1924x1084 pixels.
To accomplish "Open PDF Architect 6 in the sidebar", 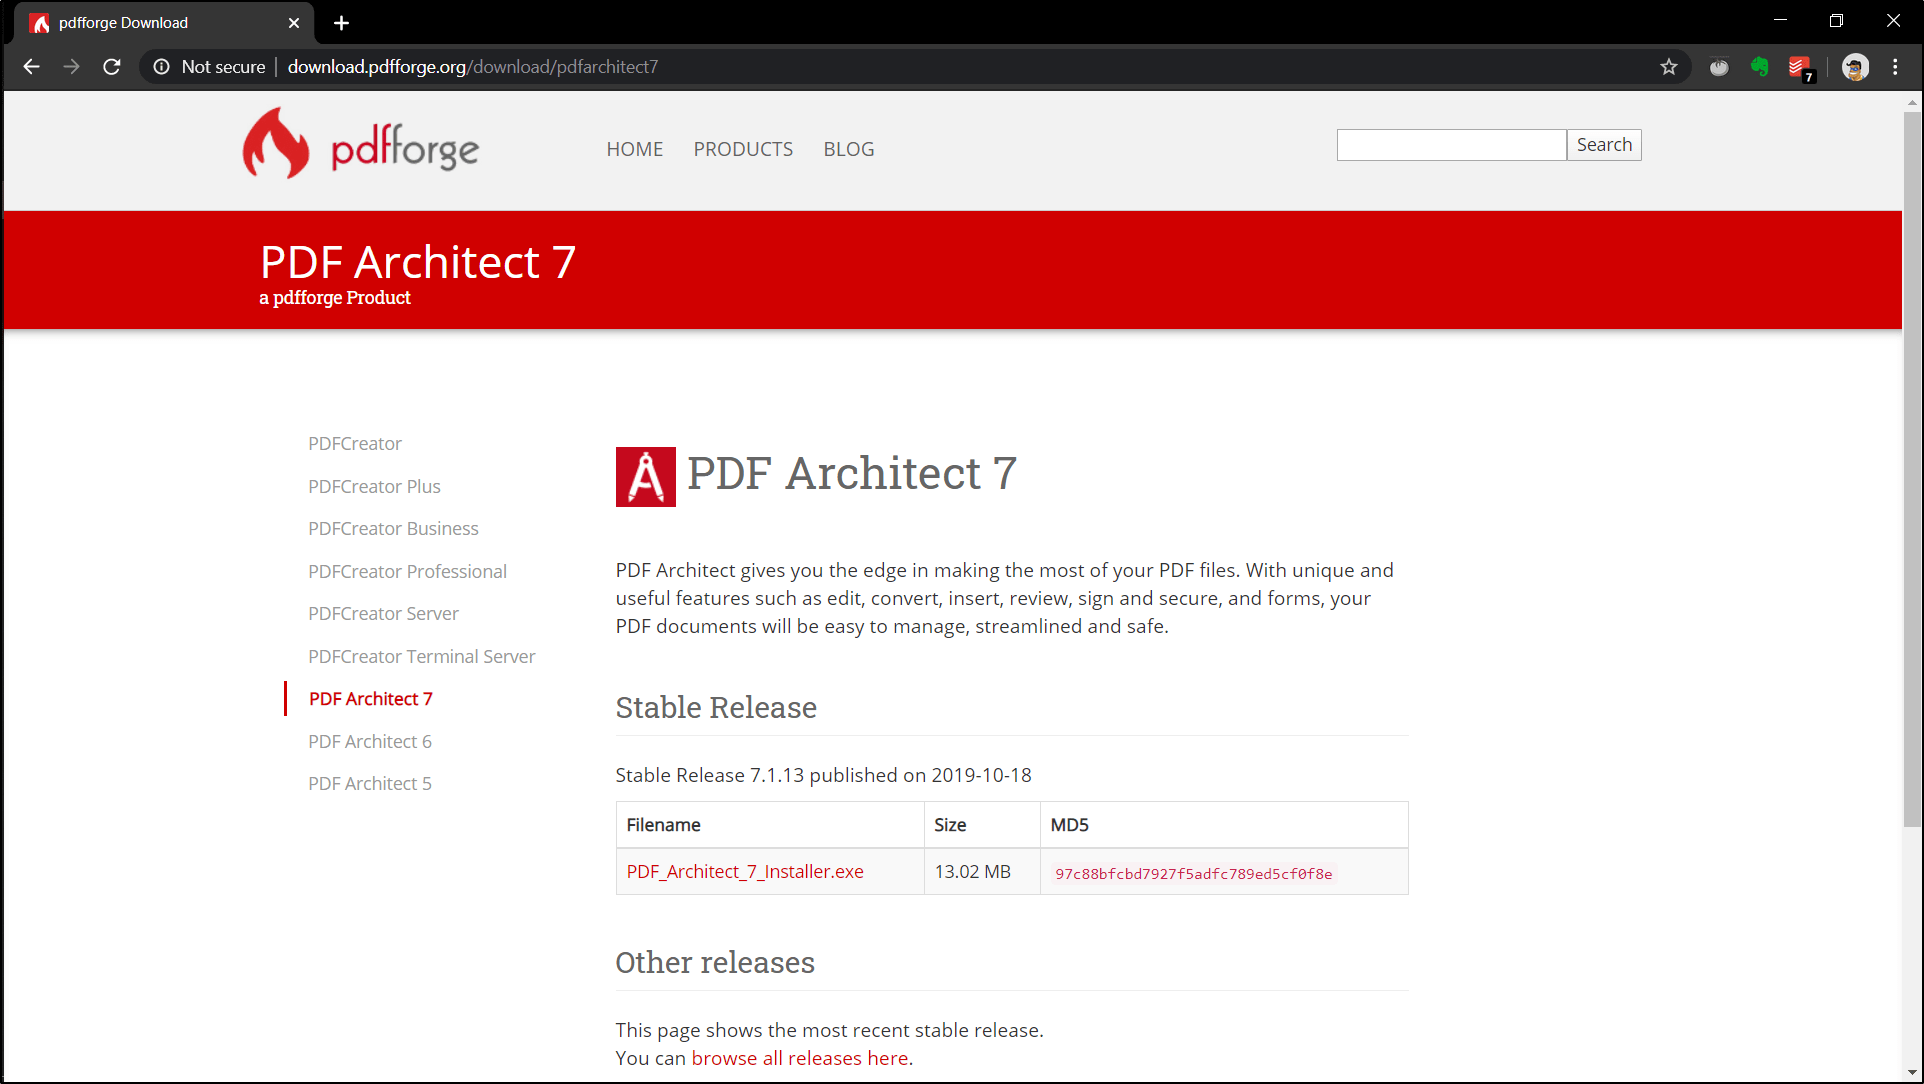I will point(370,741).
